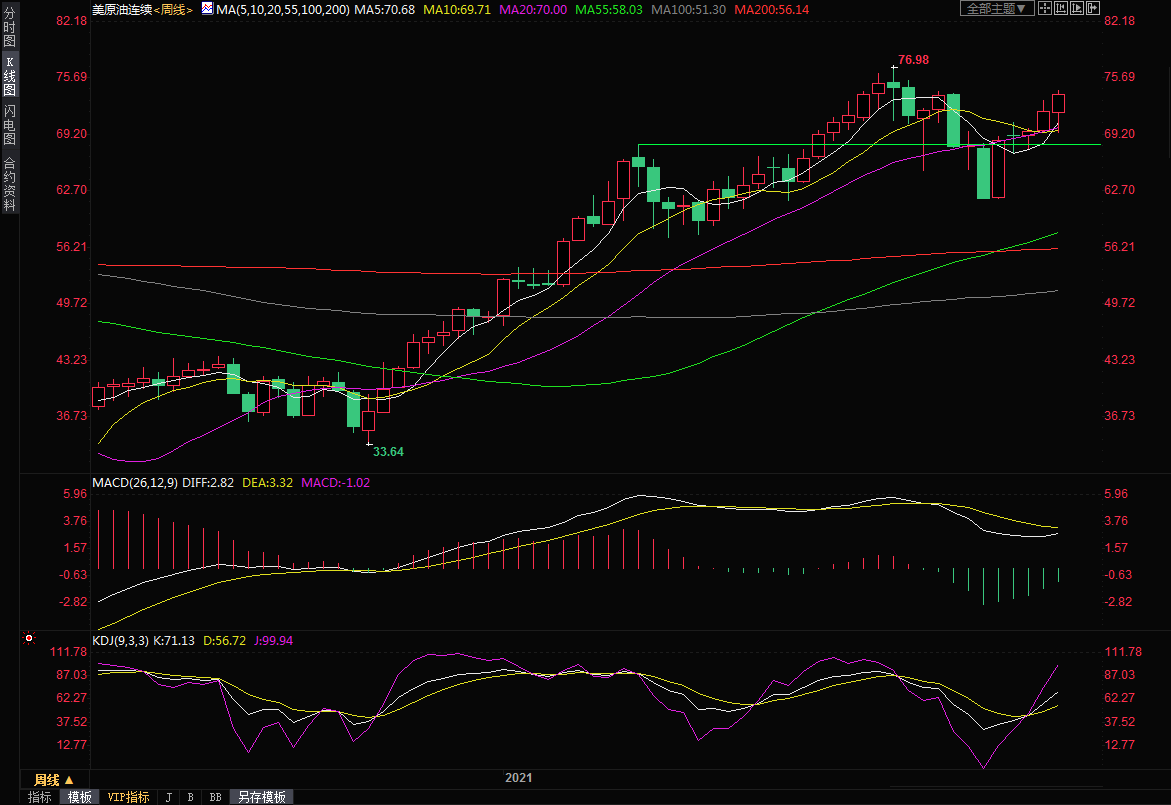Screen dimensions: 1171x805
Task: Select the K线图 side tab
Action: coord(9,75)
